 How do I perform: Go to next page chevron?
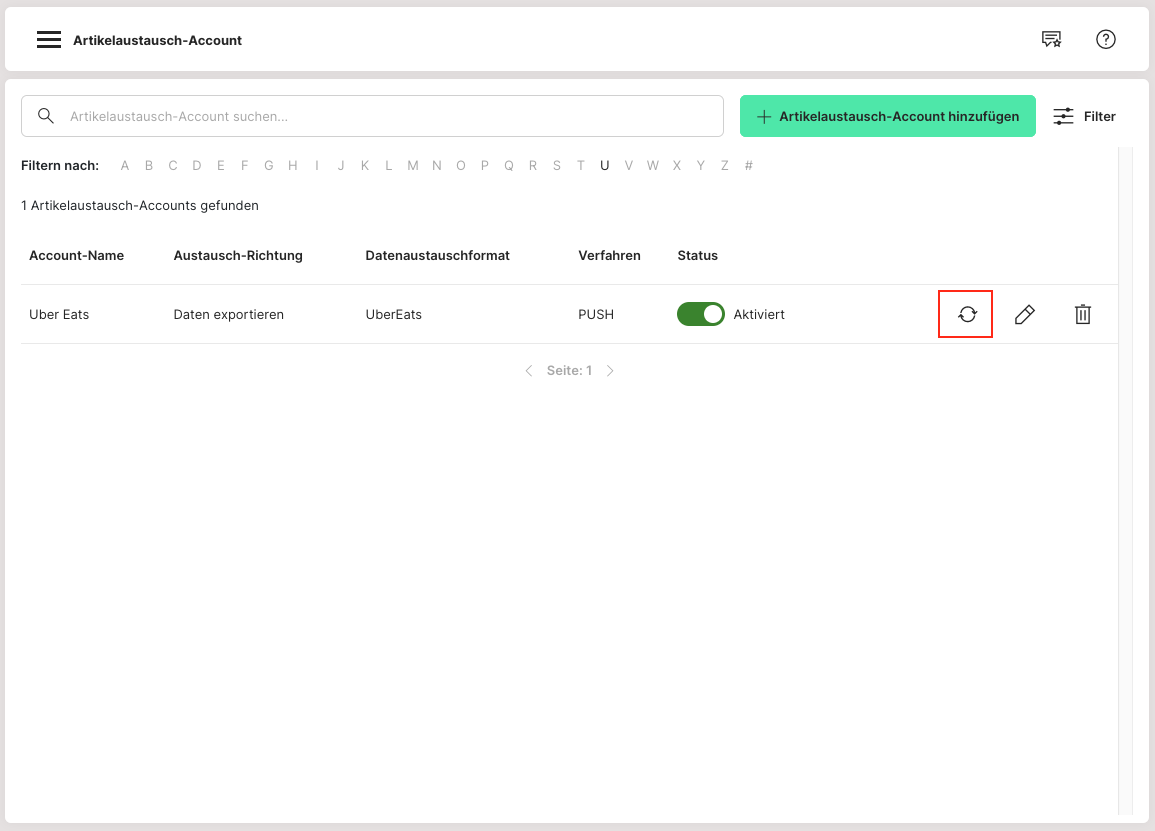pos(610,371)
